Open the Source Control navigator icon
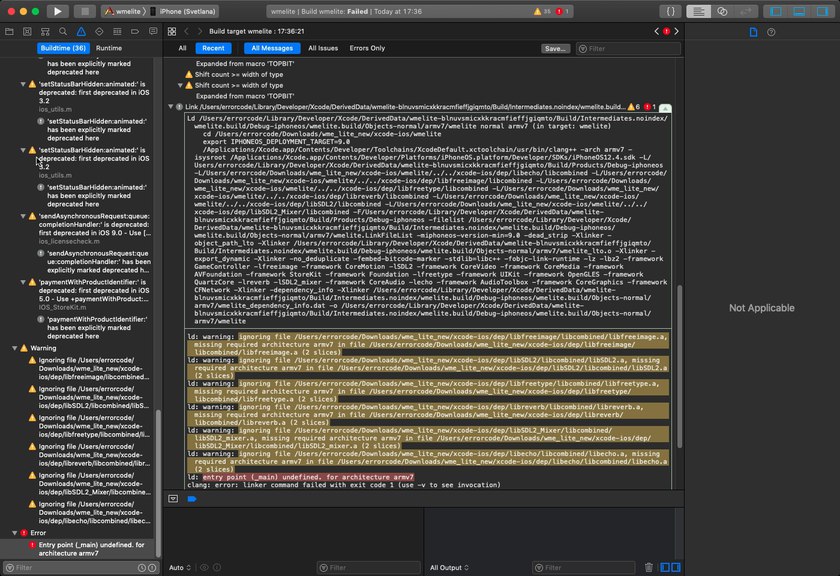 point(27,32)
